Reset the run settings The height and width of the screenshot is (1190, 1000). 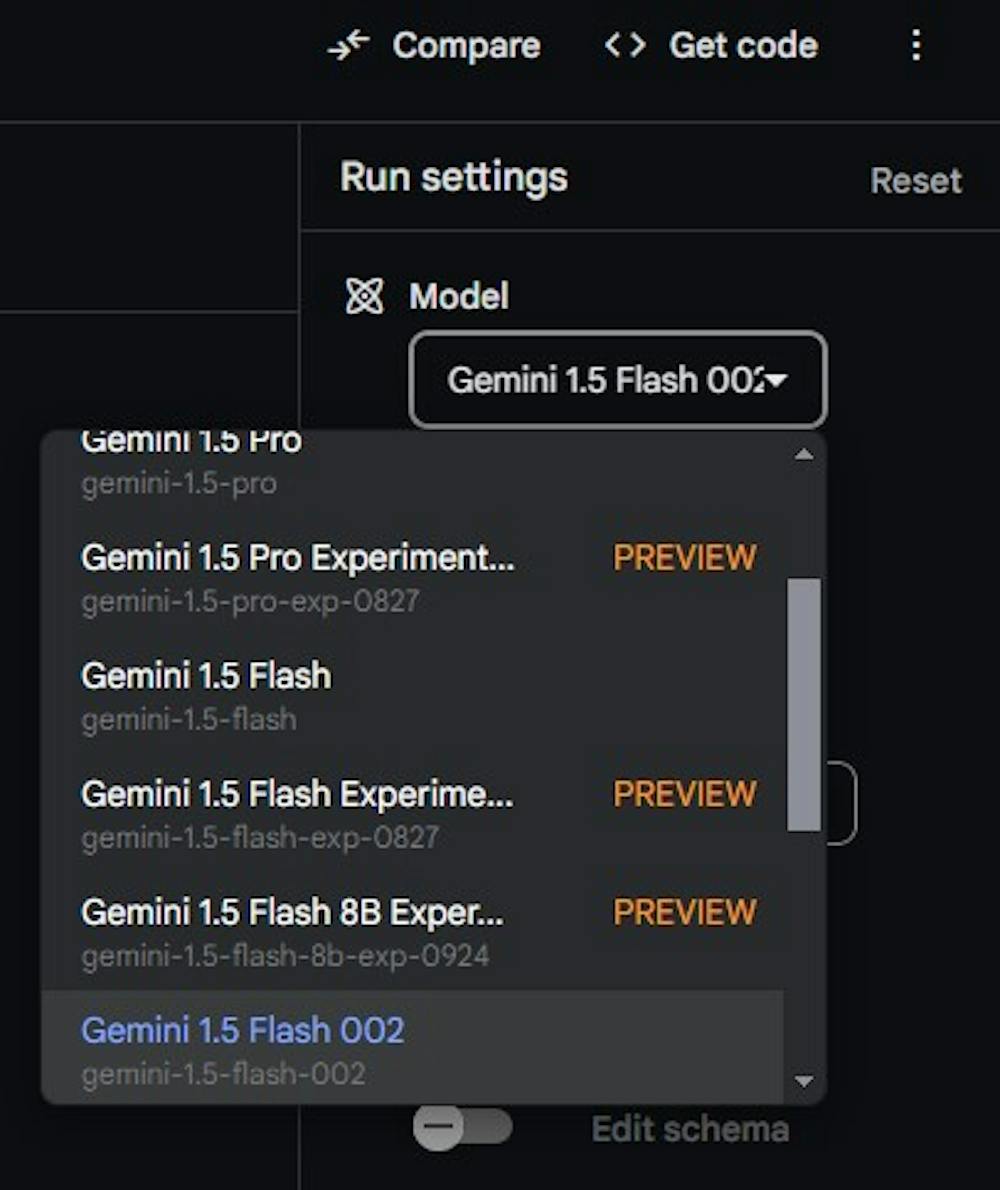(915, 181)
